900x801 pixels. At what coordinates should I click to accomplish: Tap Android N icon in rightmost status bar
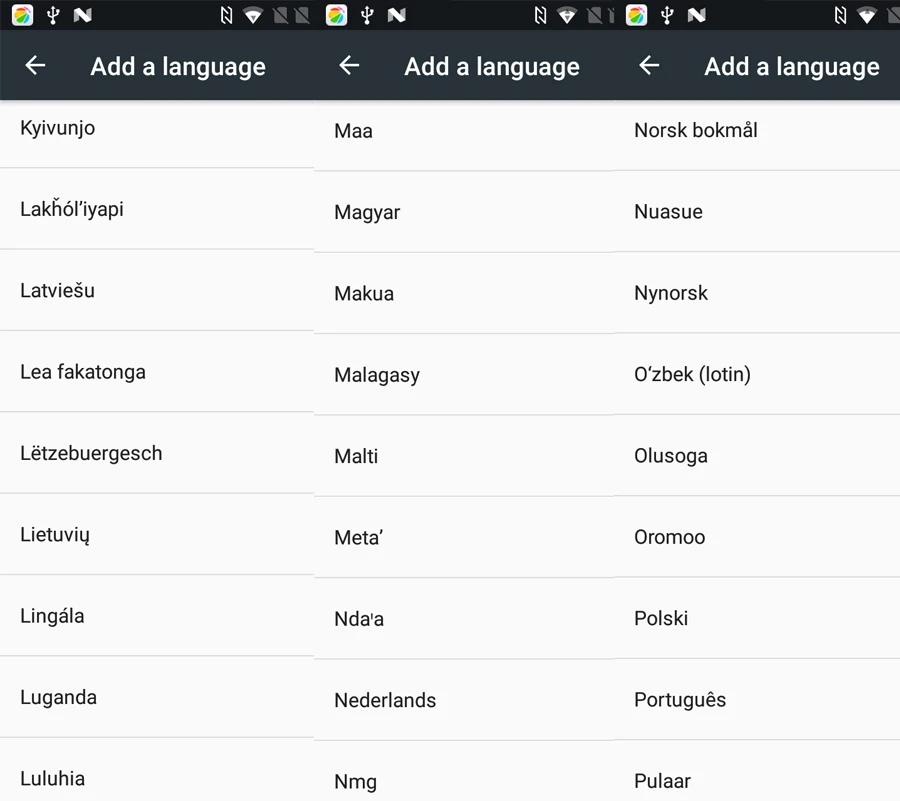696,15
